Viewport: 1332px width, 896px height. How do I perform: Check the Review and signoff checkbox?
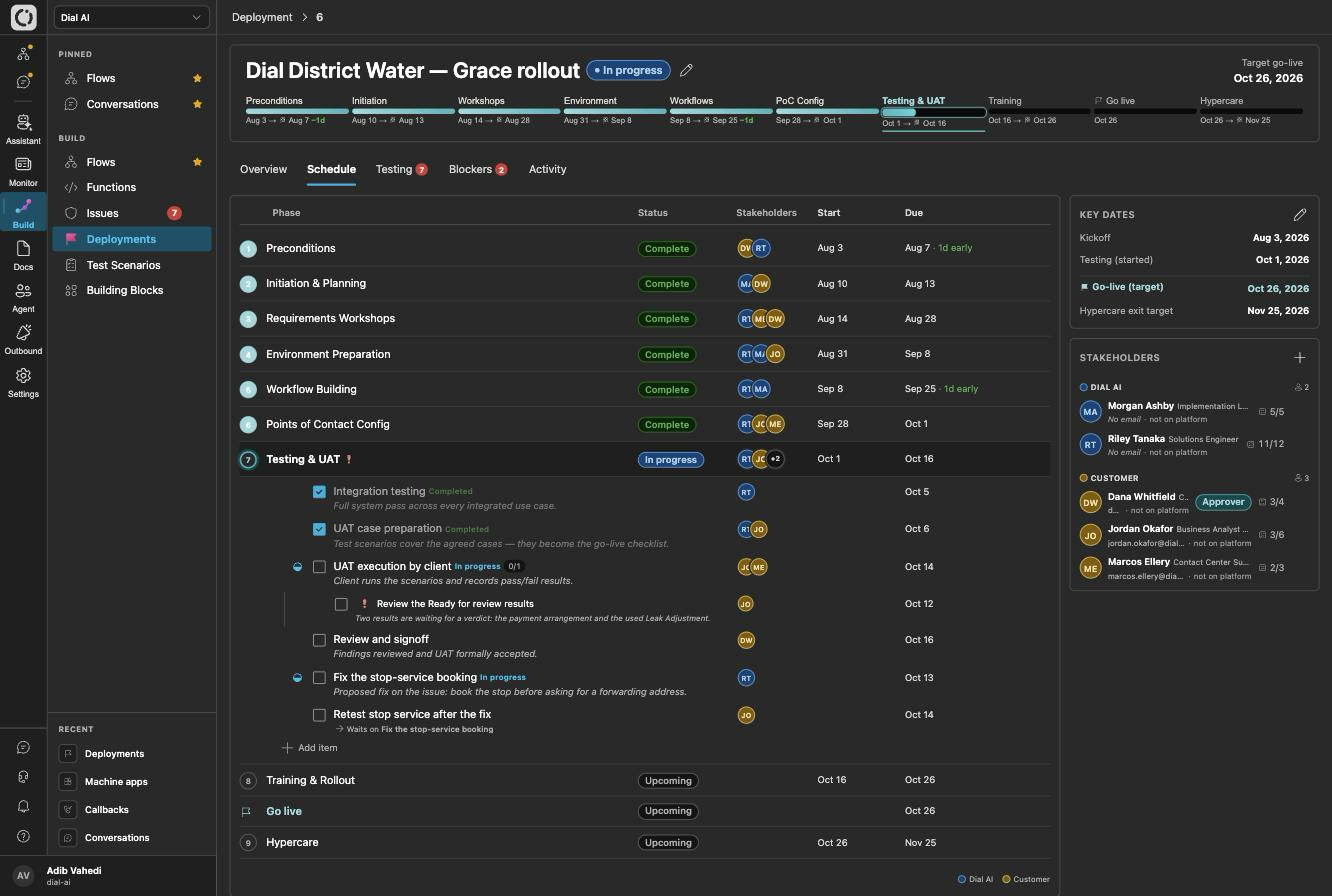pos(319,640)
